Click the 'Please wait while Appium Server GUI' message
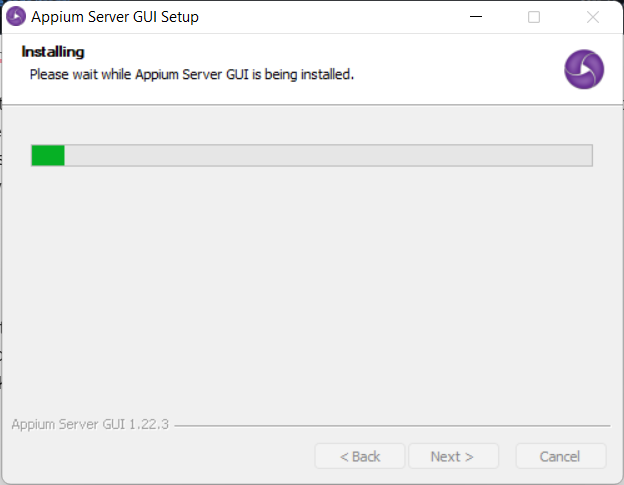The height and width of the screenshot is (485, 624). pyautogui.click(x=192, y=74)
